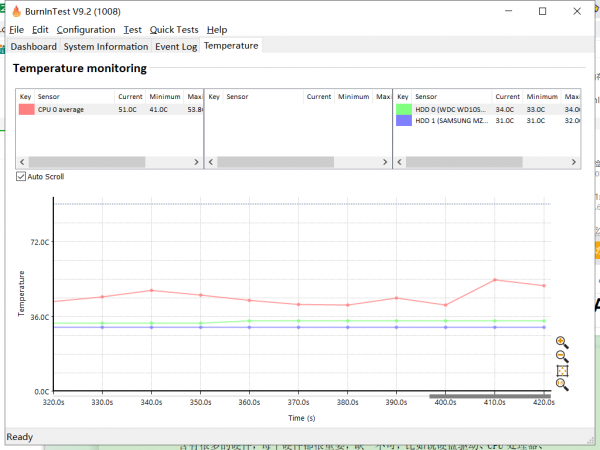The height and width of the screenshot is (450, 600).
Task: Click the HDD panel scroll right arrow
Action: (574, 162)
